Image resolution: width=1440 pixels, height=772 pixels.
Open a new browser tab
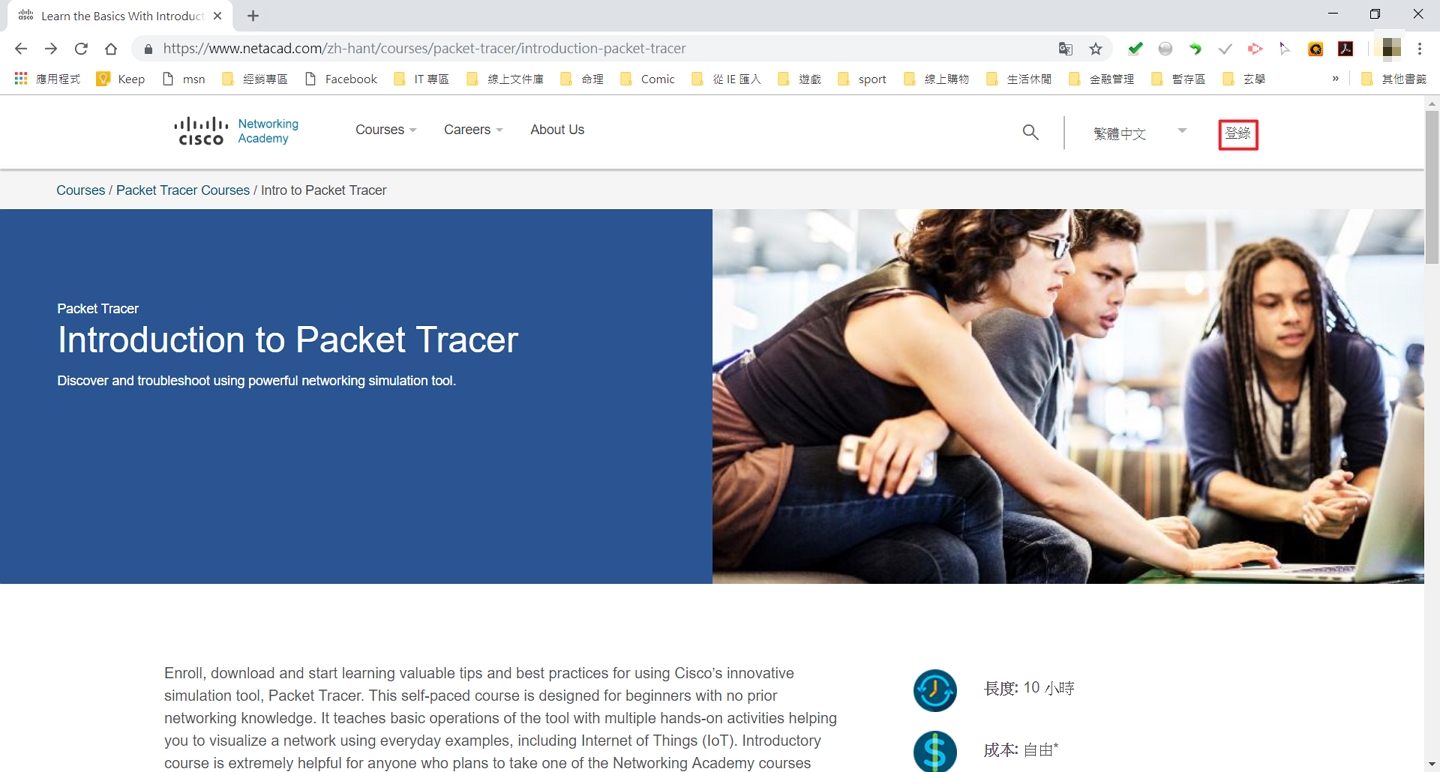coord(253,16)
